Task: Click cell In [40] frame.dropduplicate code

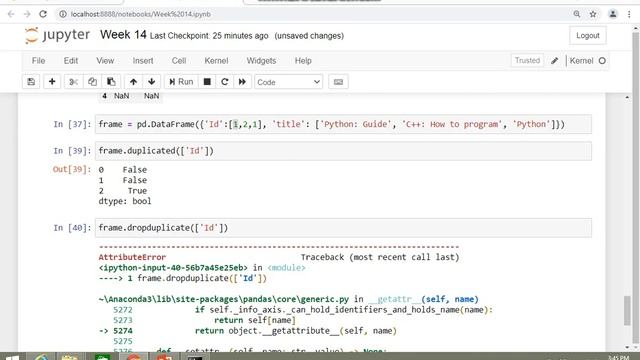Action: tap(343, 228)
